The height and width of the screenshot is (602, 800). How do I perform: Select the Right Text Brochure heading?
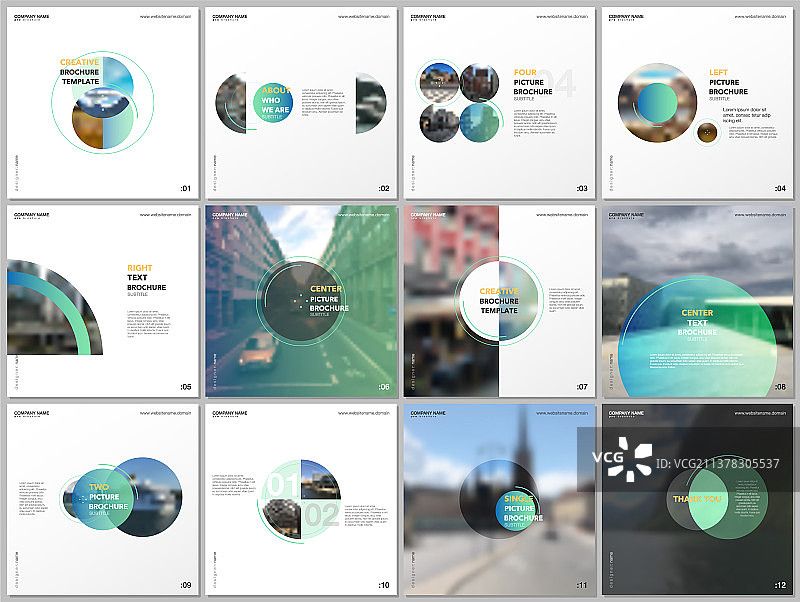coord(146,282)
